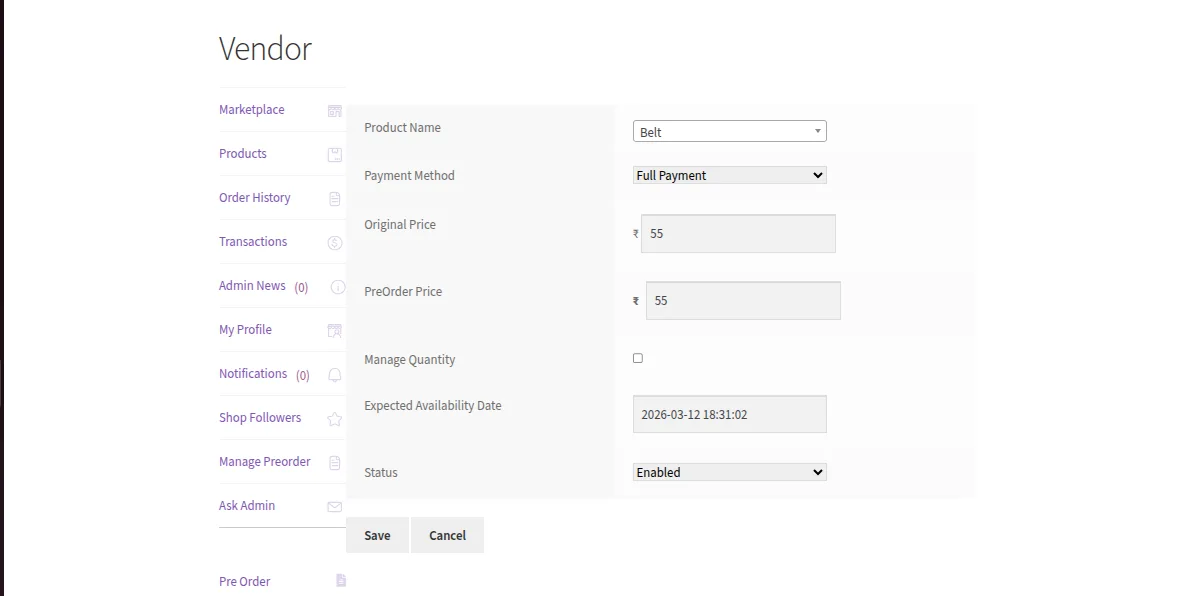The height and width of the screenshot is (596, 1202).
Task: Click the PreOrder Price input field
Action: (742, 301)
